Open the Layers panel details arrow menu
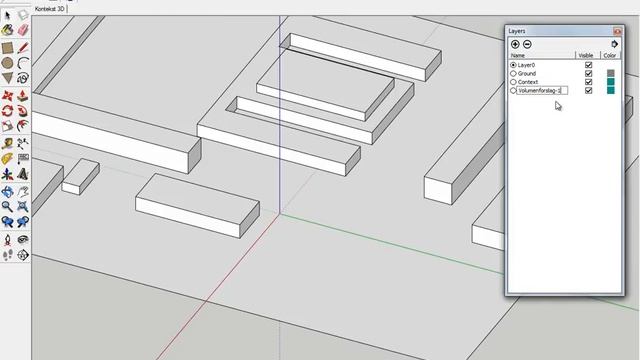Image resolution: width=640 pixels, height=360 pixels. coord(615,44)
